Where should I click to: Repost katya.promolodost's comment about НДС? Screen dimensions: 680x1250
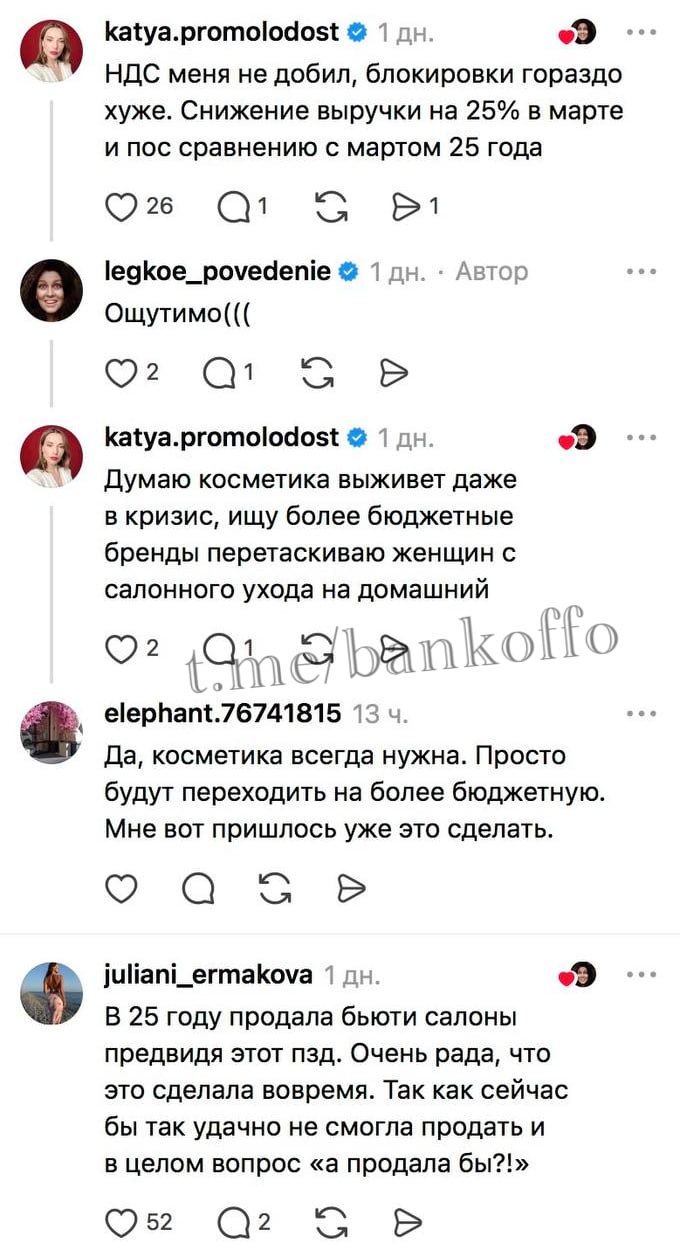coord(330,207)
